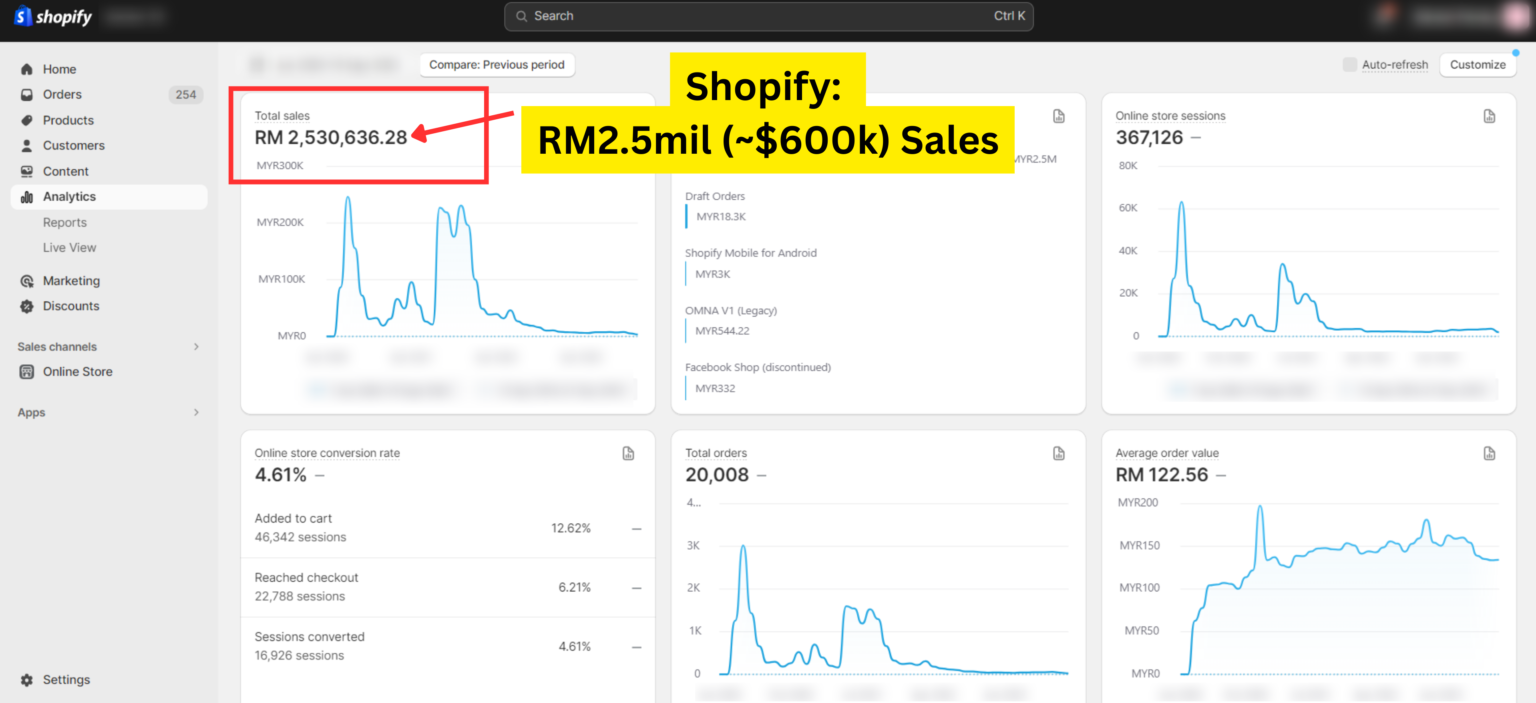1536x703 pixels.
Task: Open the Home sidebar icon
Action: (27, 69)
